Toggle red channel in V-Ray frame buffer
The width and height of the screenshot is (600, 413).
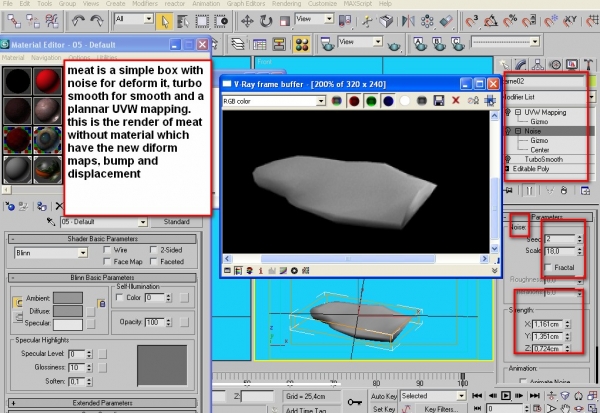coord(354,101)
